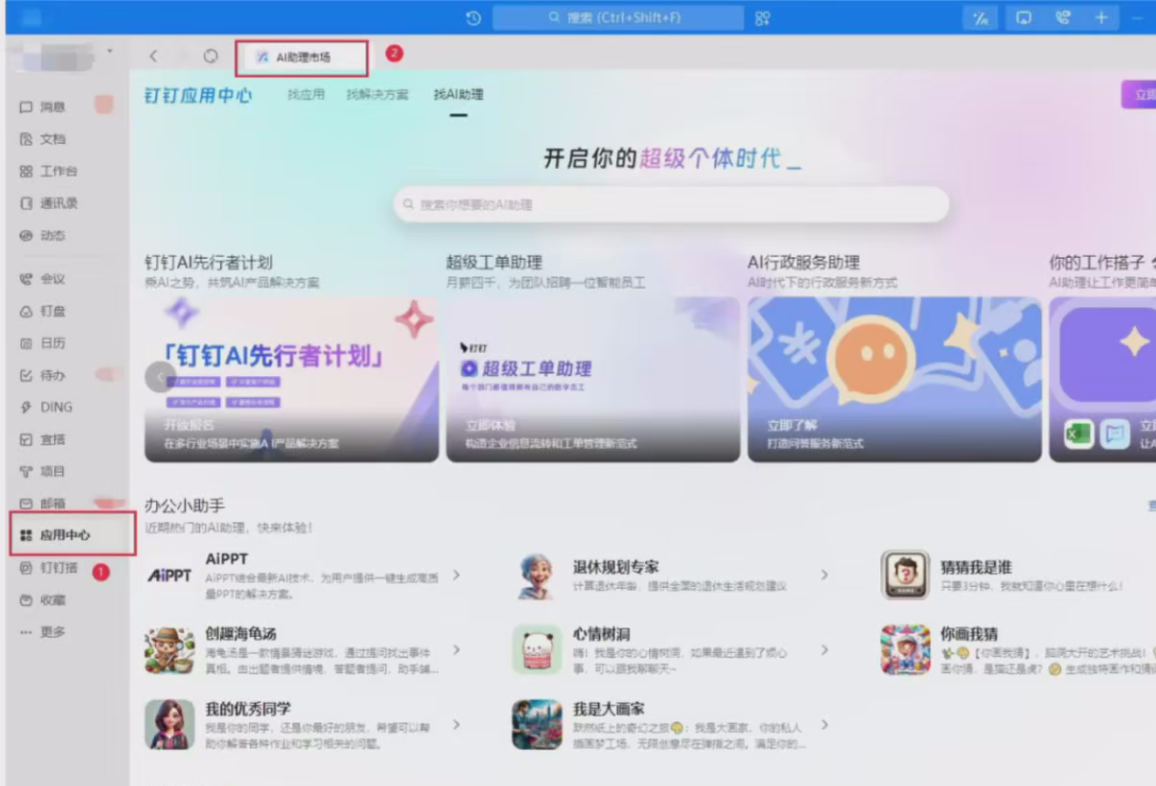Click 立即体验 on the 超级工单助理 banner
1156x786 pixels.
click(491, 425)
